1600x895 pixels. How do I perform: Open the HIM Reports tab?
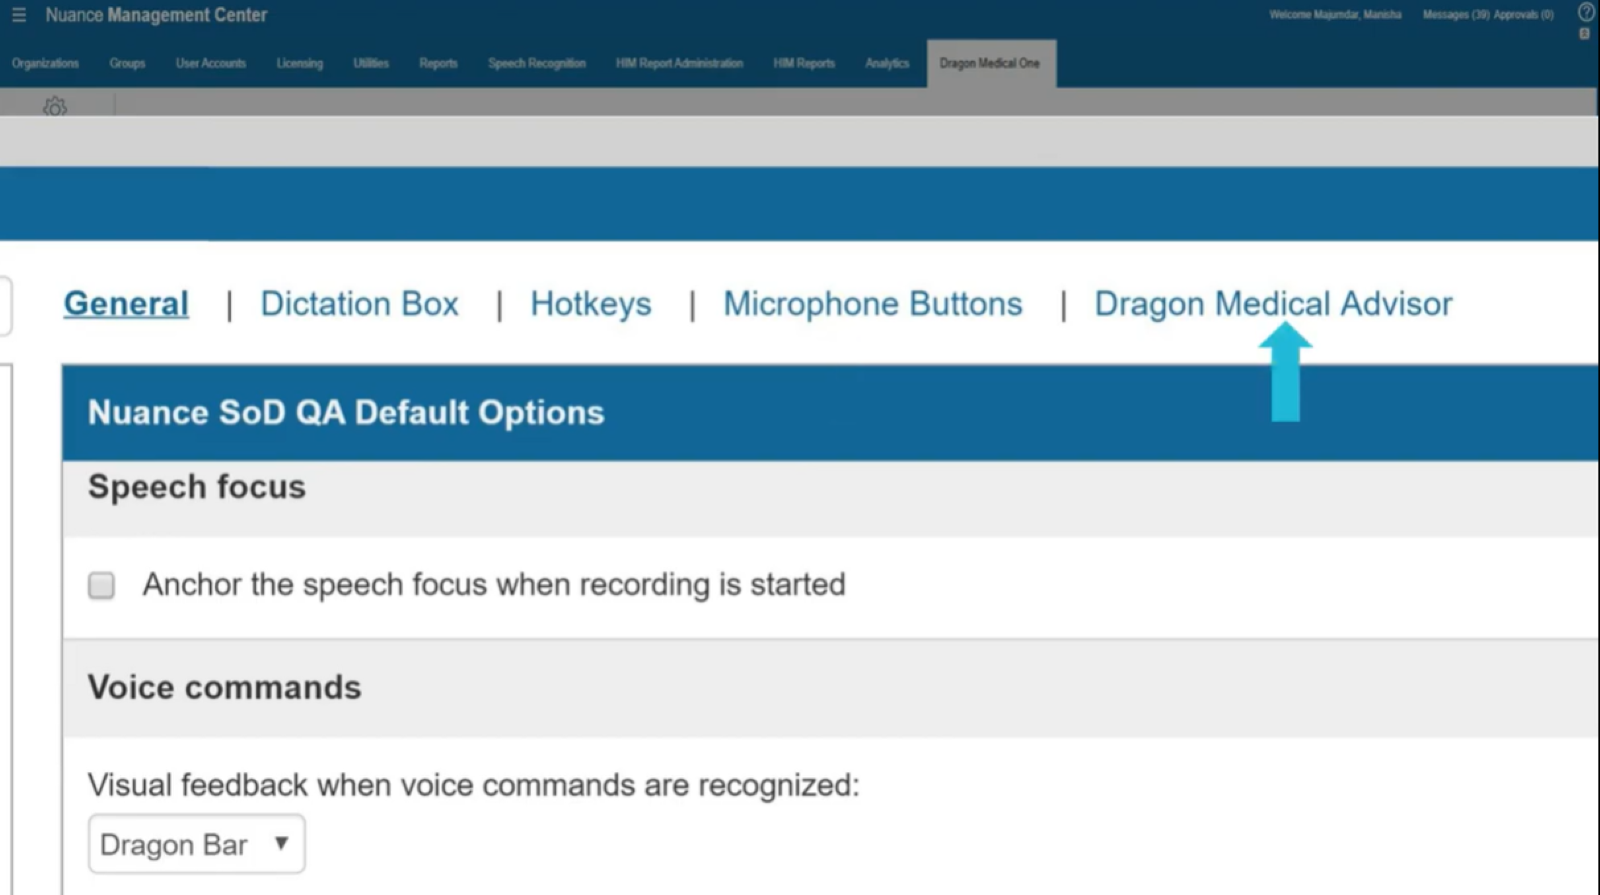coord(804,63)
